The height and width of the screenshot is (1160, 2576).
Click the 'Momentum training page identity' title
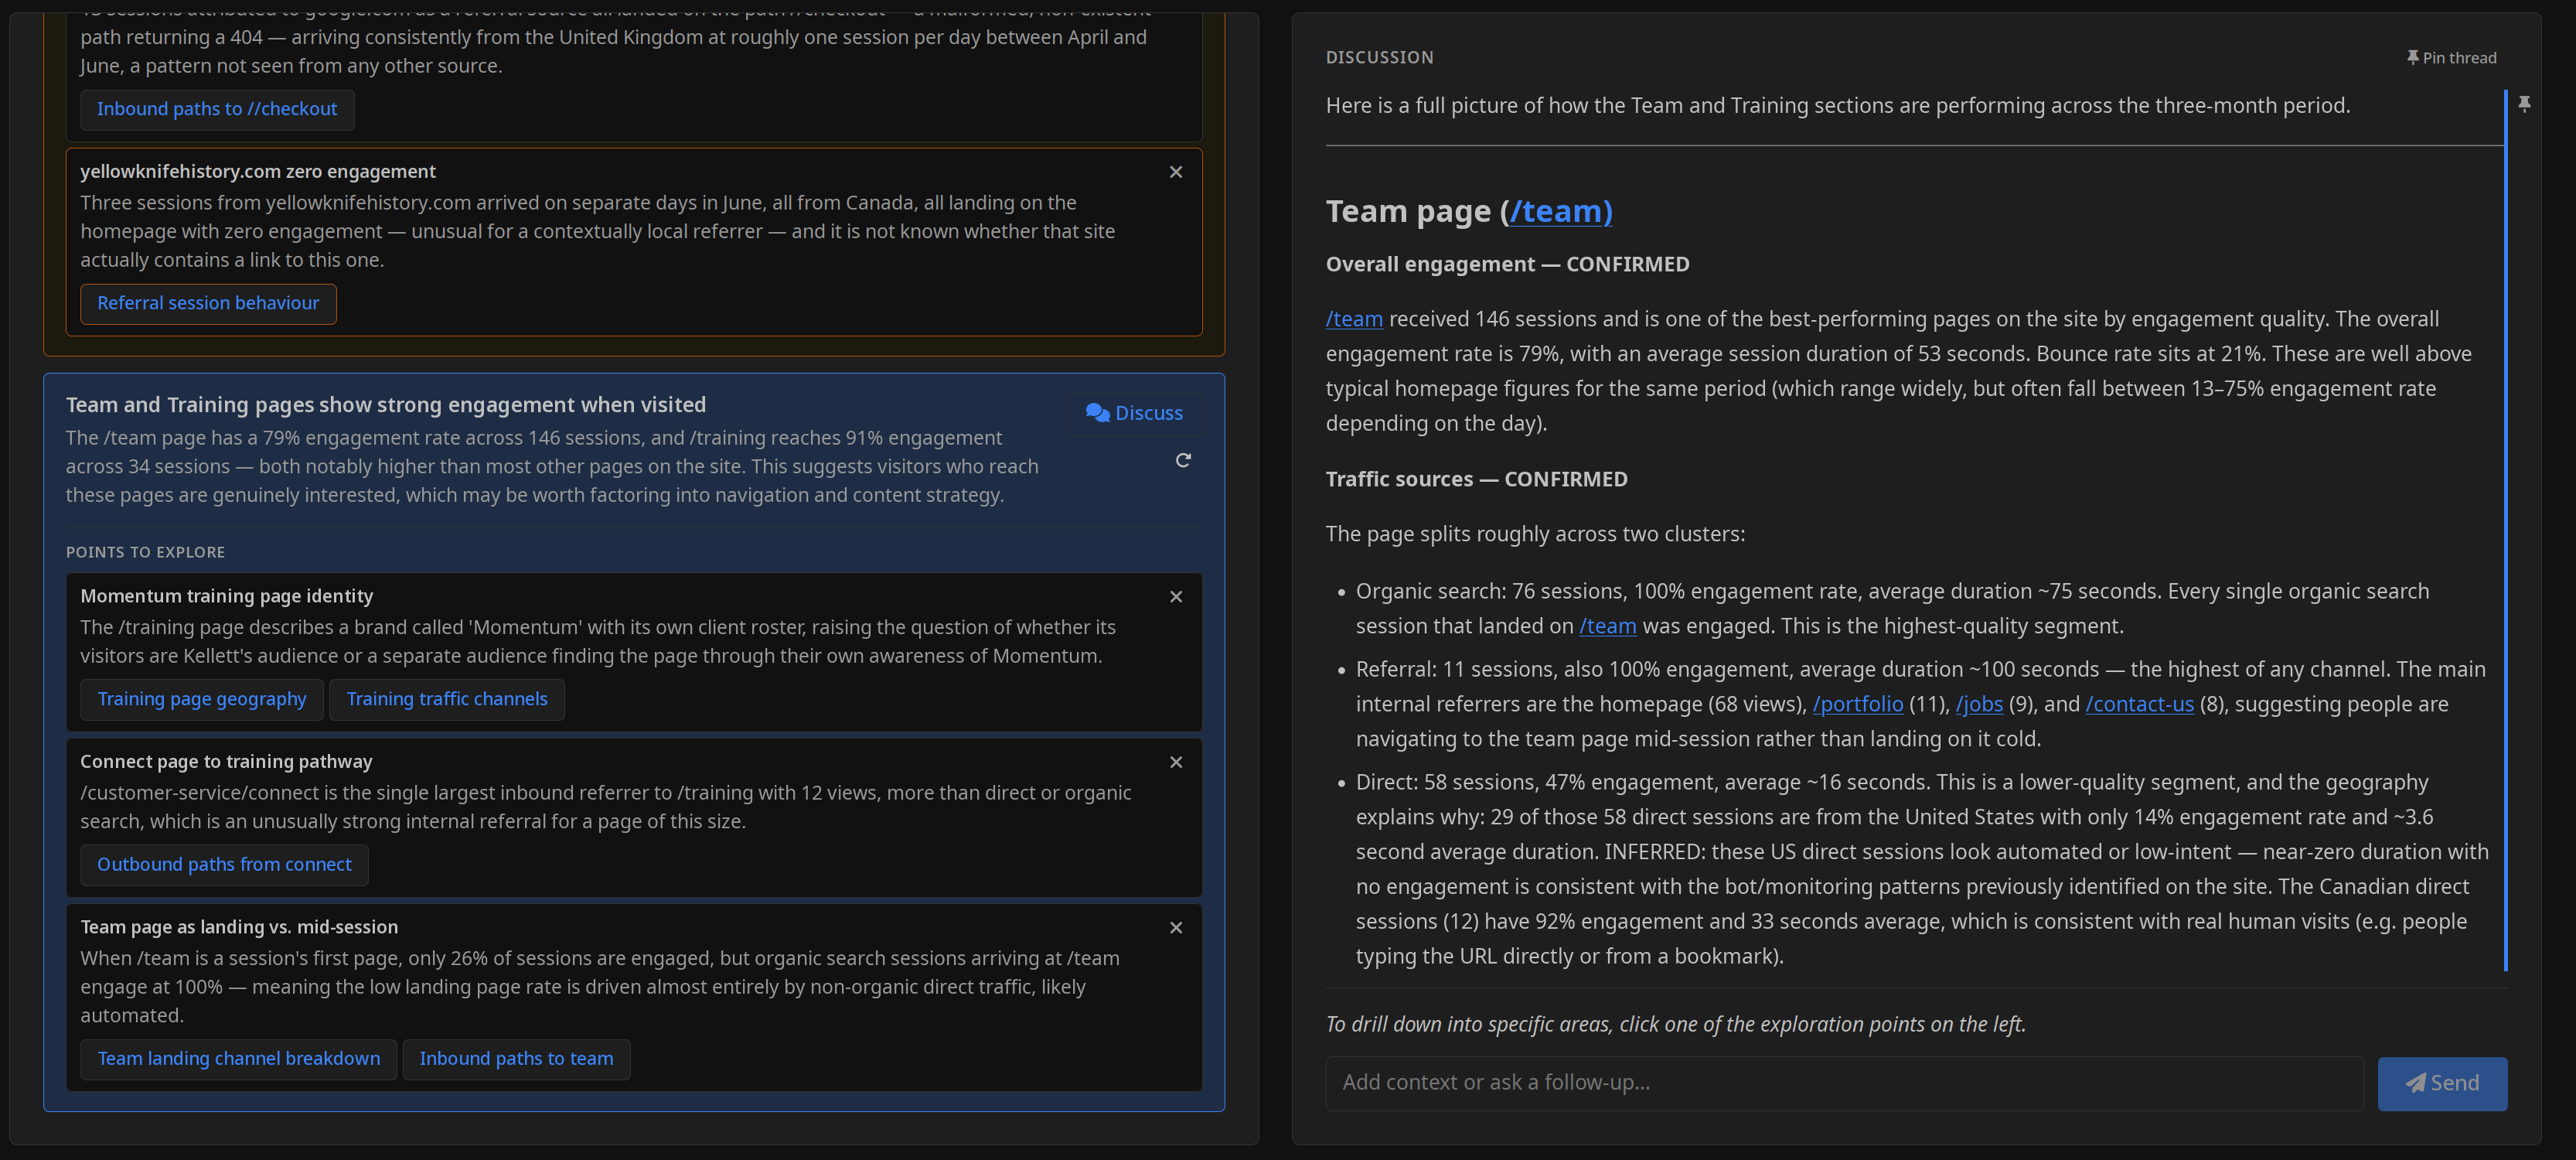tap(227, 596)
